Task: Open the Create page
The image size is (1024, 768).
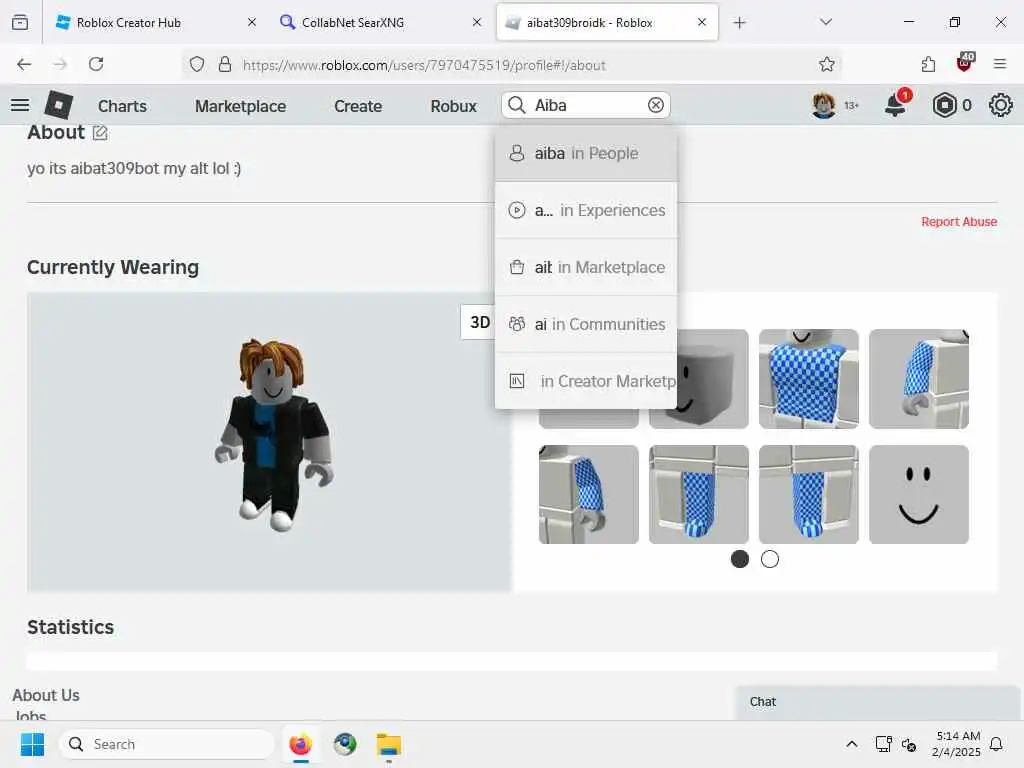Action: (358, 106)
